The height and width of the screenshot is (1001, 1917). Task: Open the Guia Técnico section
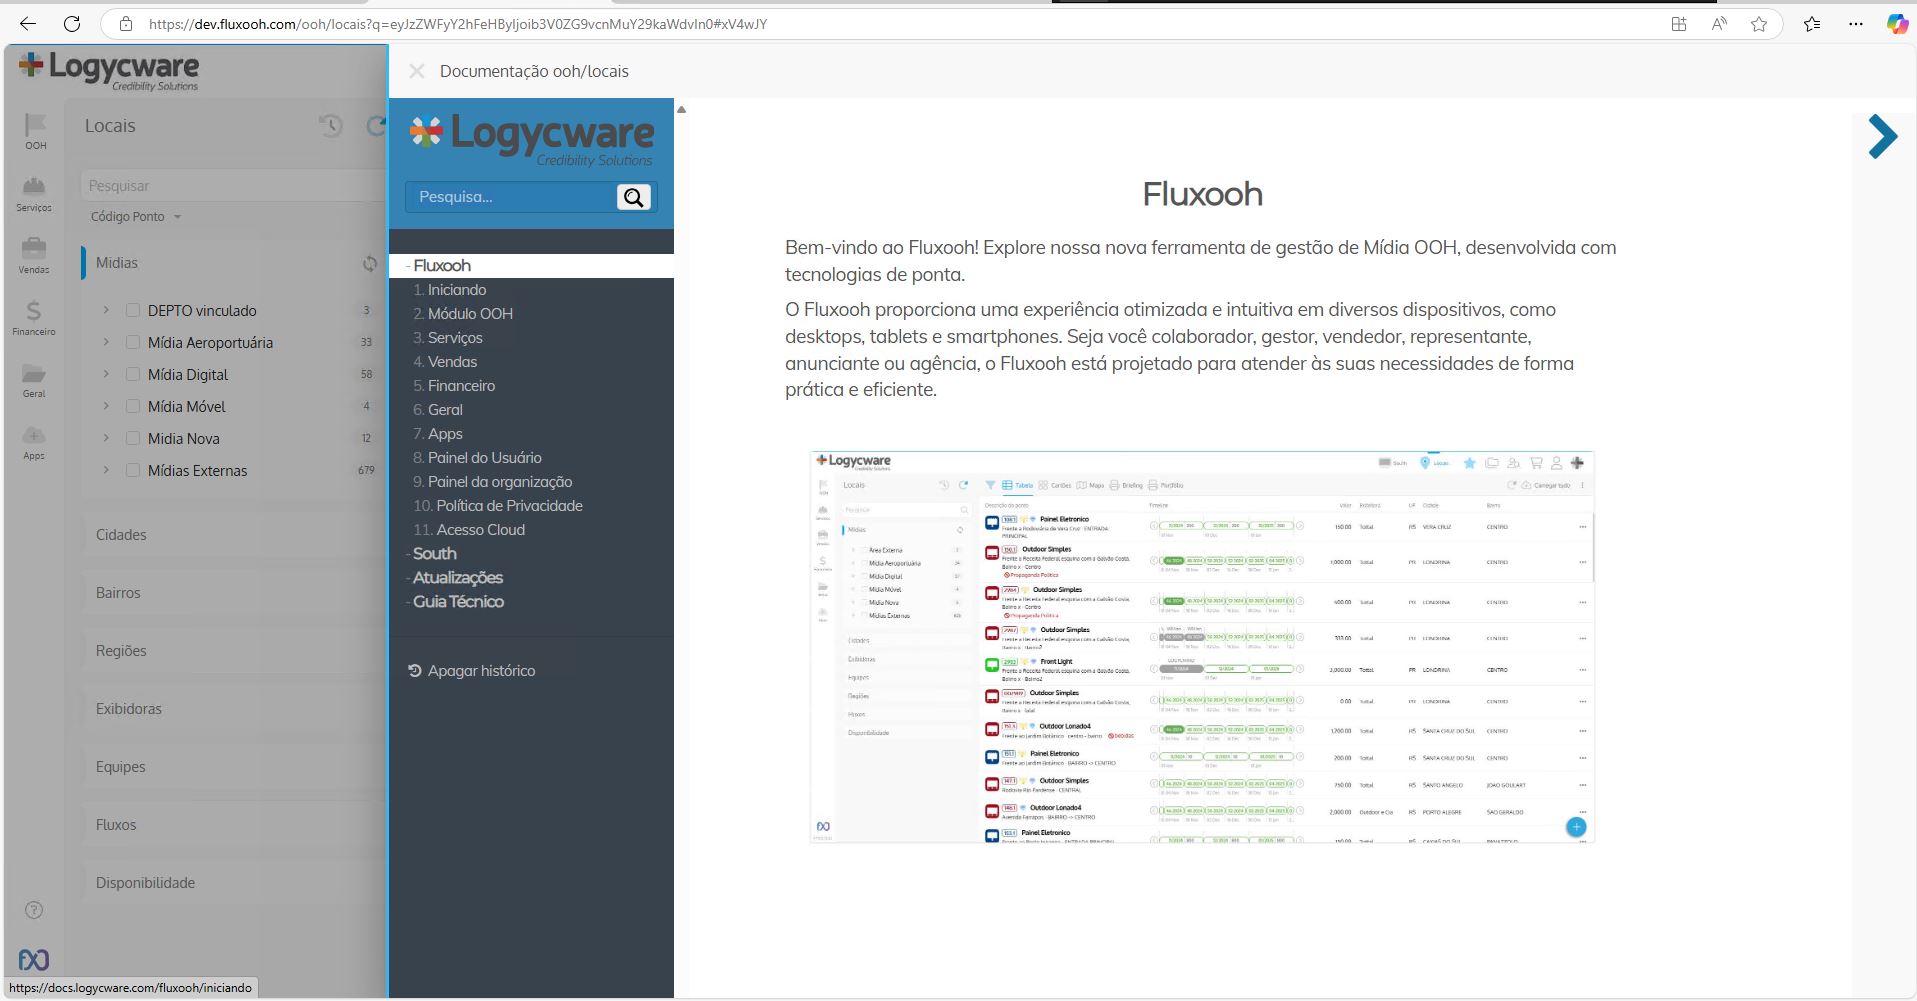coord(458,602)
